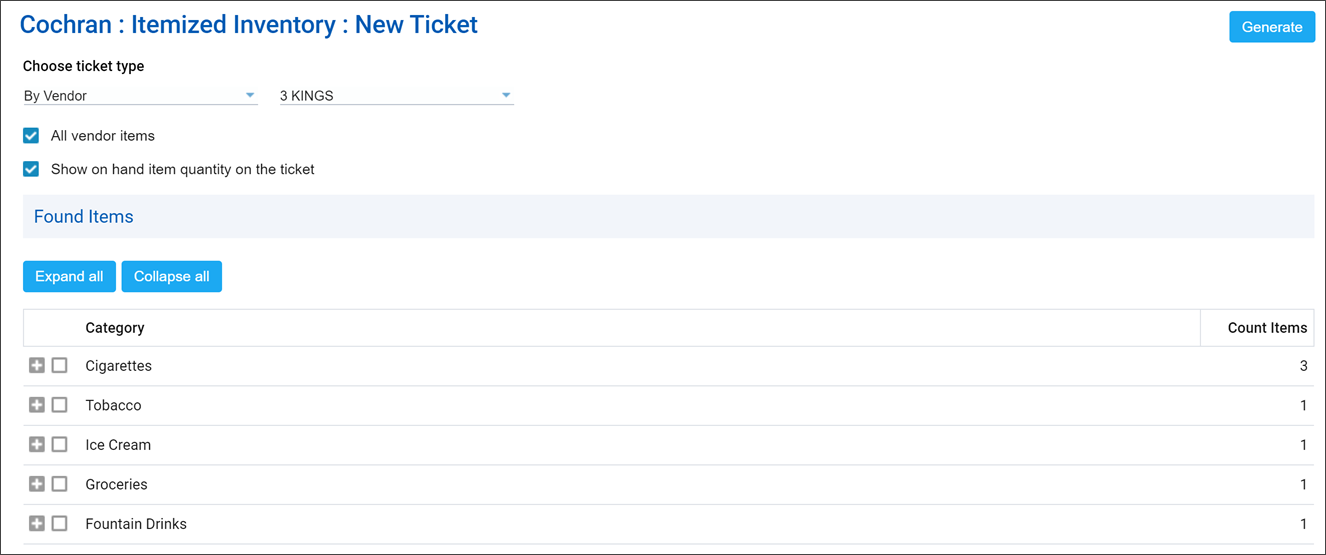Viewport: 1326px width, 555px height.
Task: Check the Ice Cream category checkbox
Action: click(60, 444)
